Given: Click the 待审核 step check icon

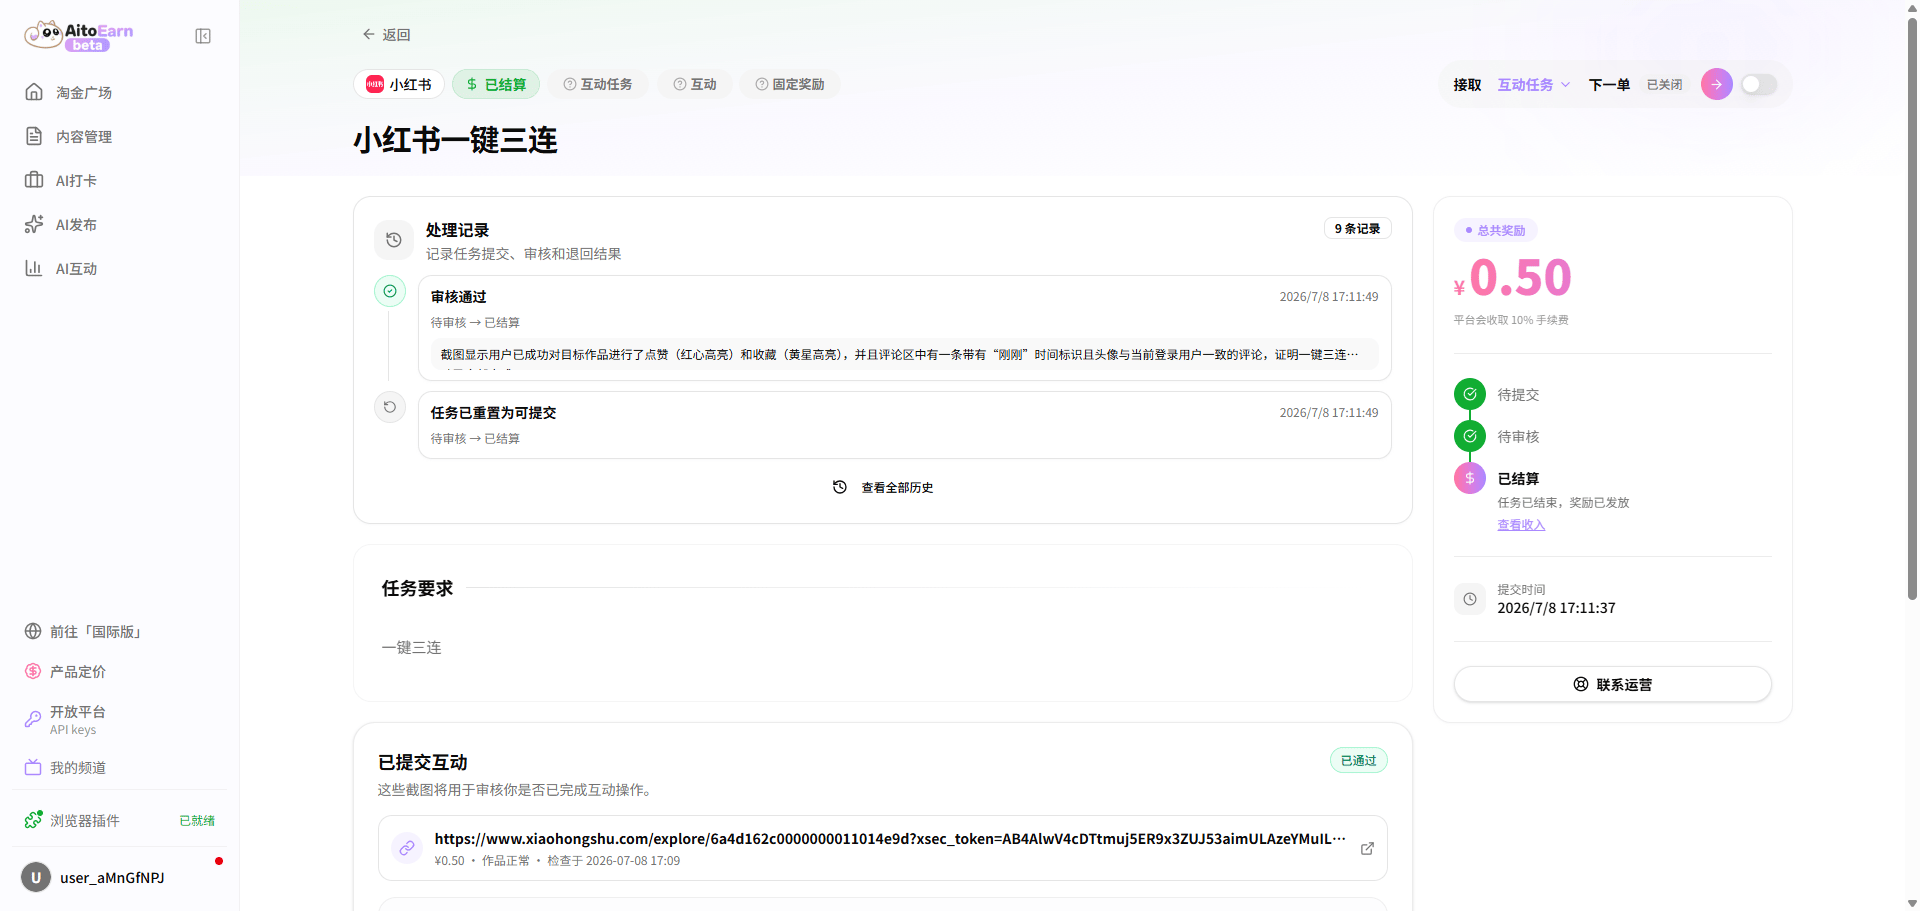Looking at the screenshot, I should [x=1470, y=436].
